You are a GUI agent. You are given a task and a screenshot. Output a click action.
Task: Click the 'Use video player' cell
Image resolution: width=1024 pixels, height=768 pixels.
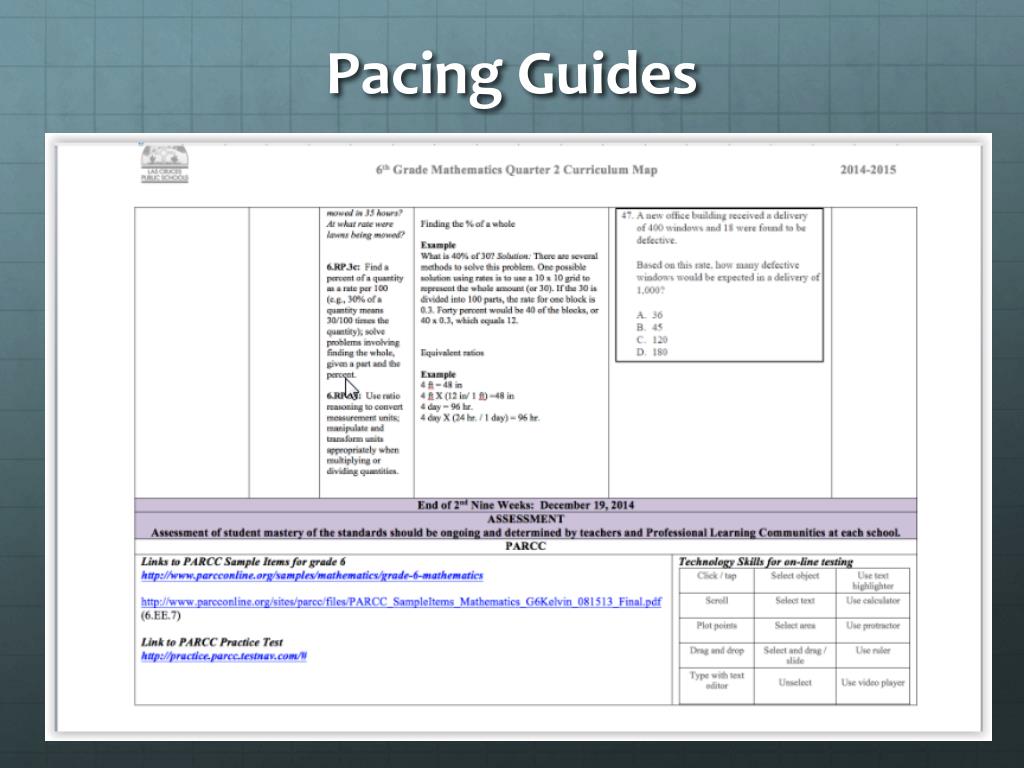tap(873, 685)
